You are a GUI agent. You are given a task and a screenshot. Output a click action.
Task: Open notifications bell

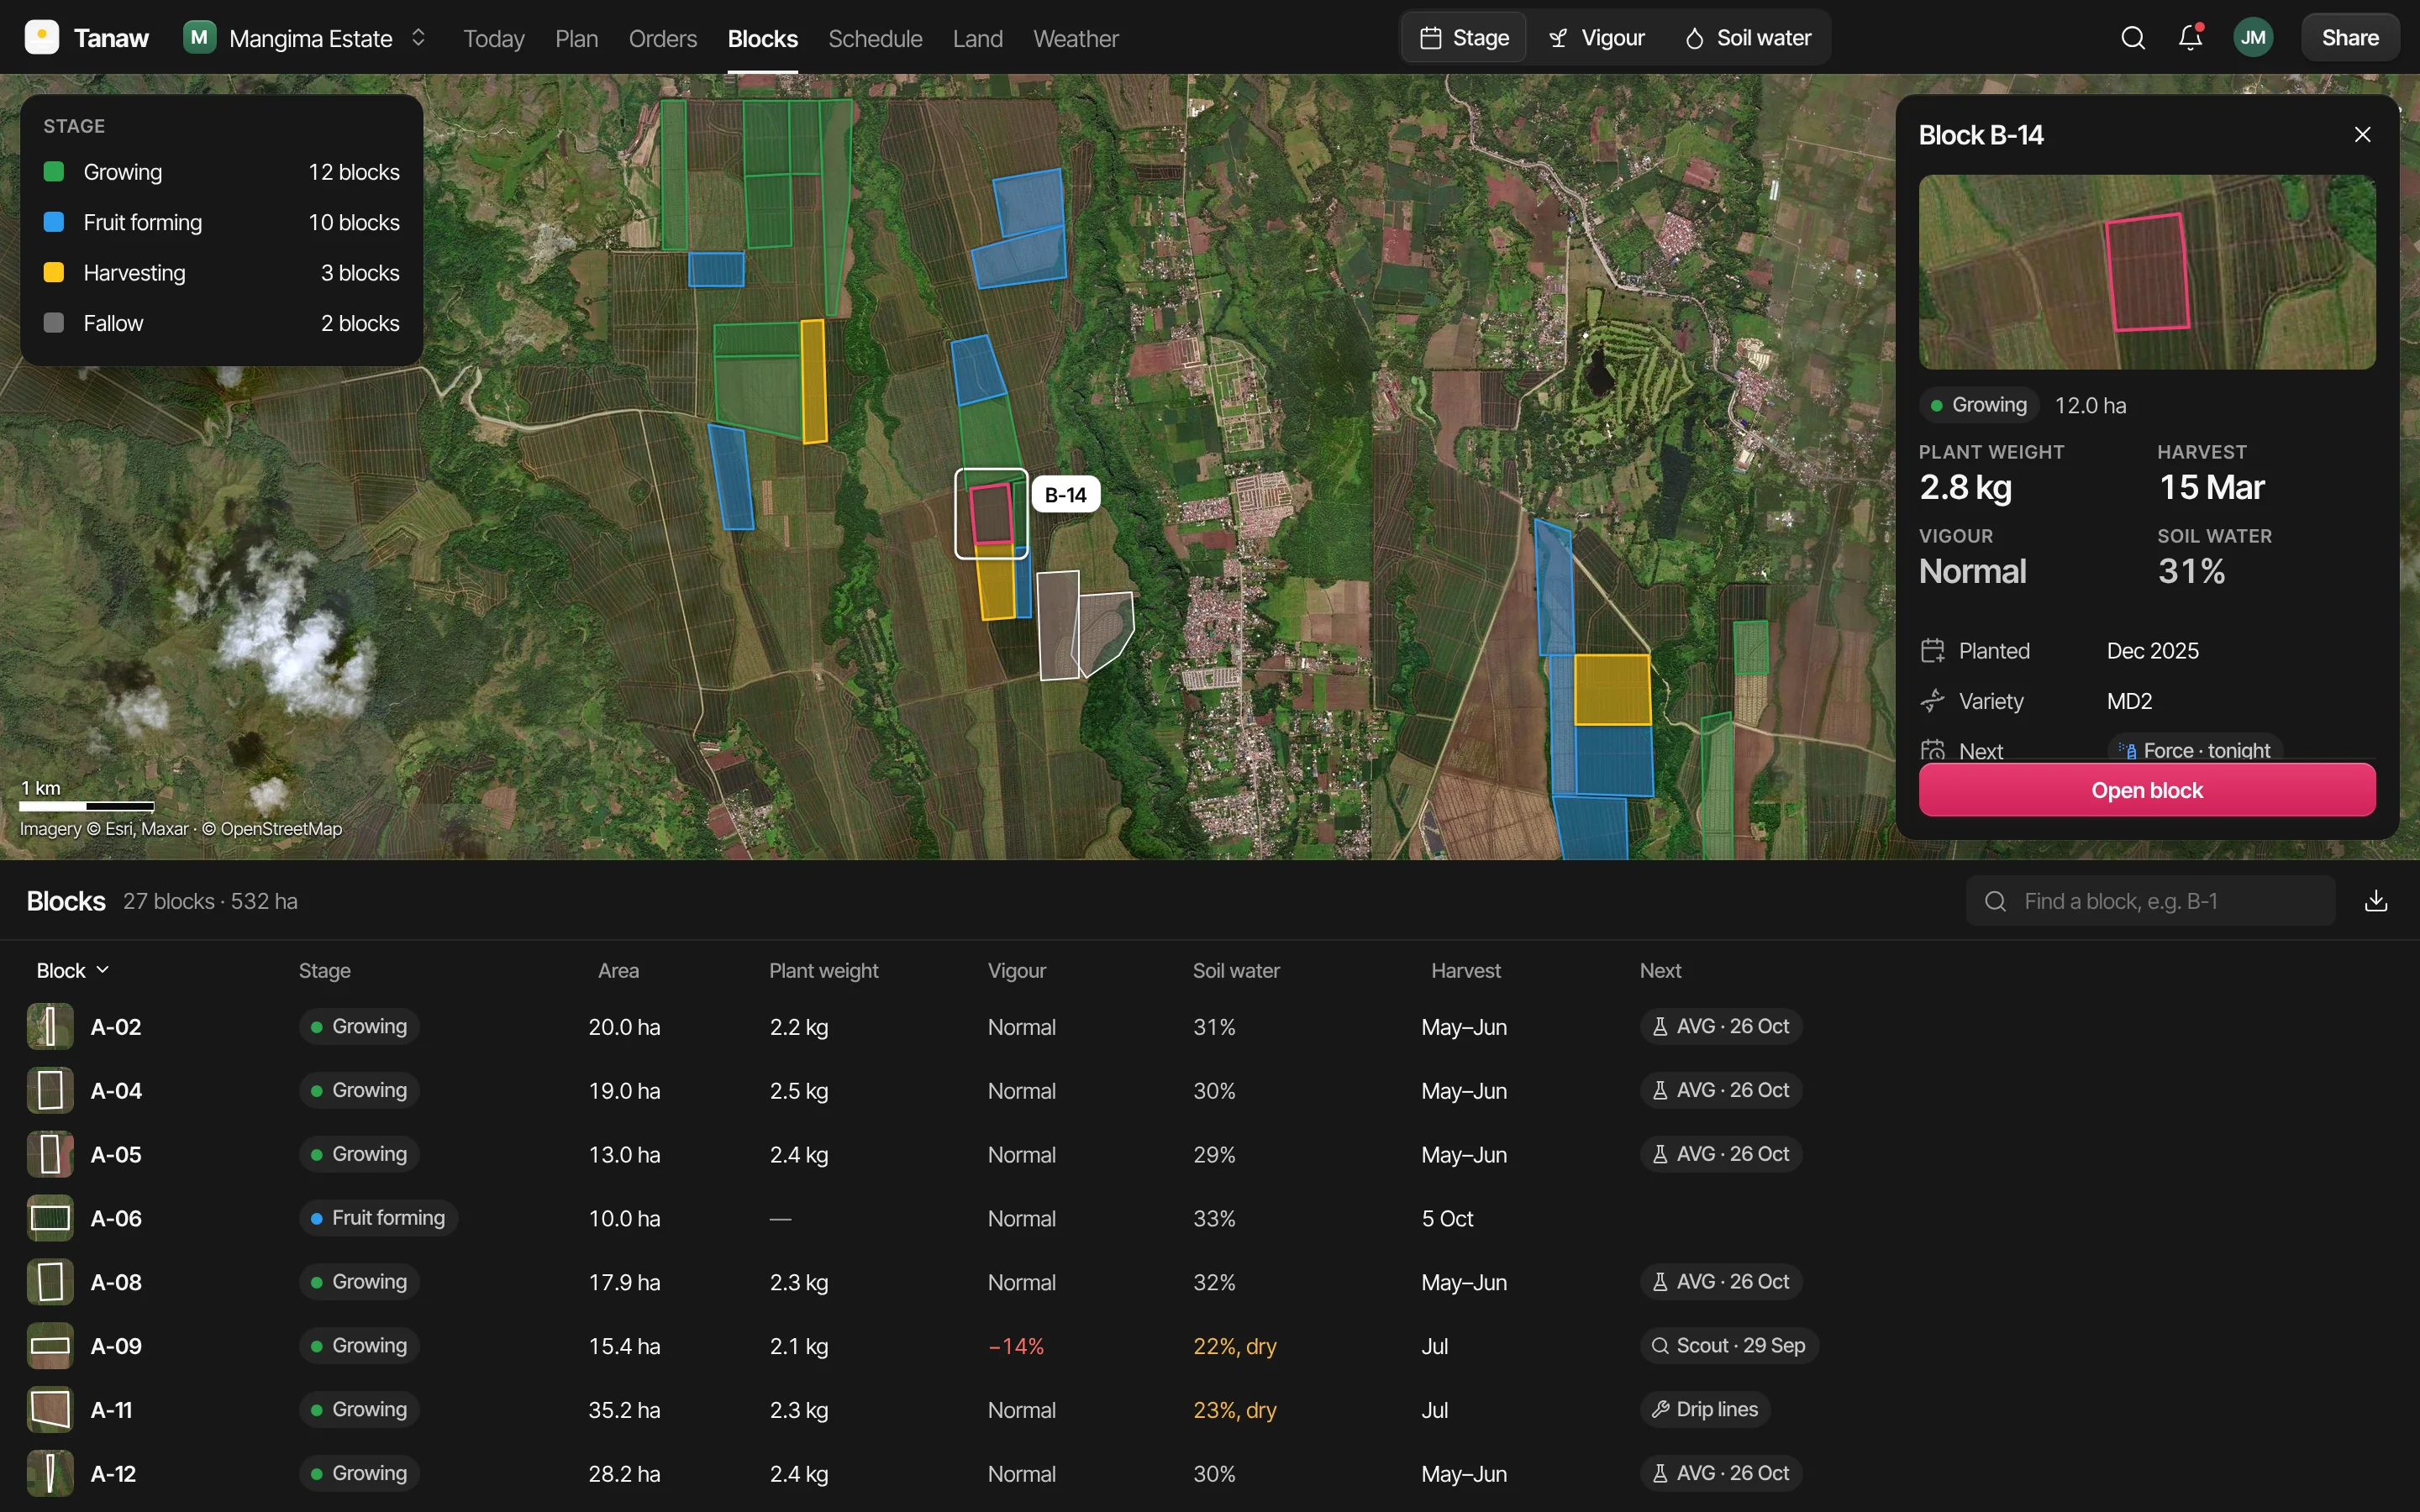pos(2190,38)
